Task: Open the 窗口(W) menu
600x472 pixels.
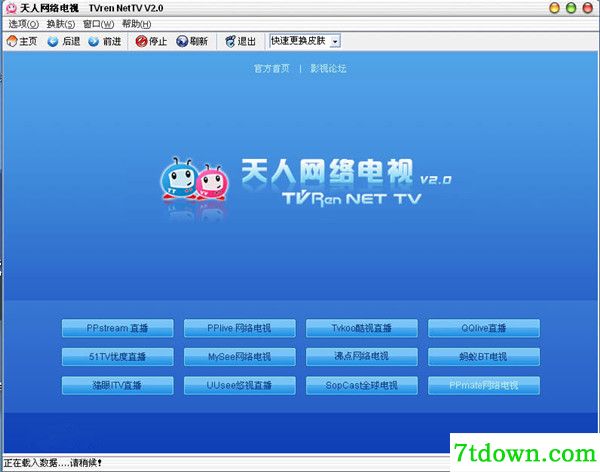Action: click(98, 24)
